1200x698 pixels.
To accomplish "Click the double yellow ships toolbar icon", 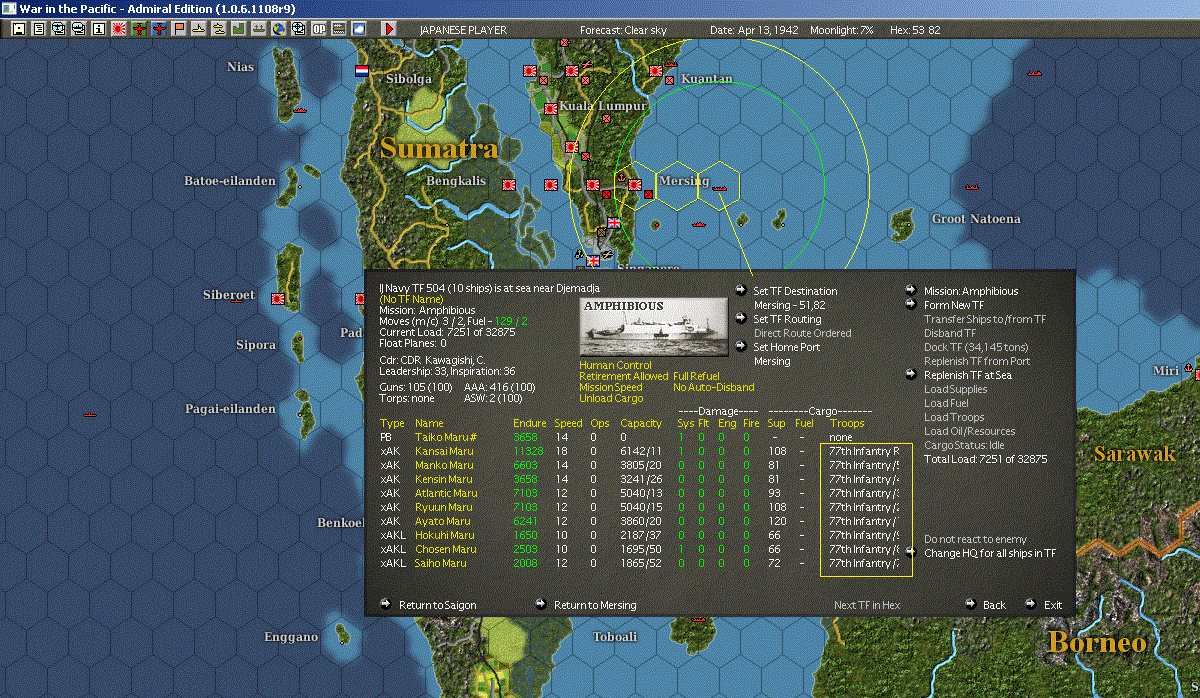I will coord(218,29).
